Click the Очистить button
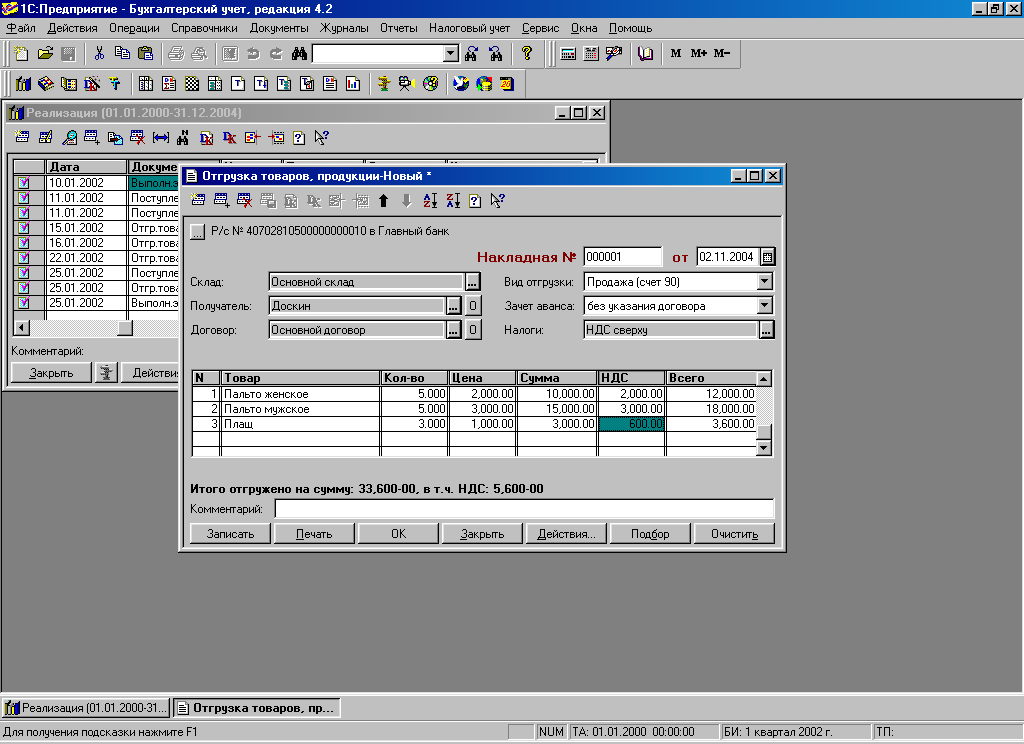 (x=734, y=534)
